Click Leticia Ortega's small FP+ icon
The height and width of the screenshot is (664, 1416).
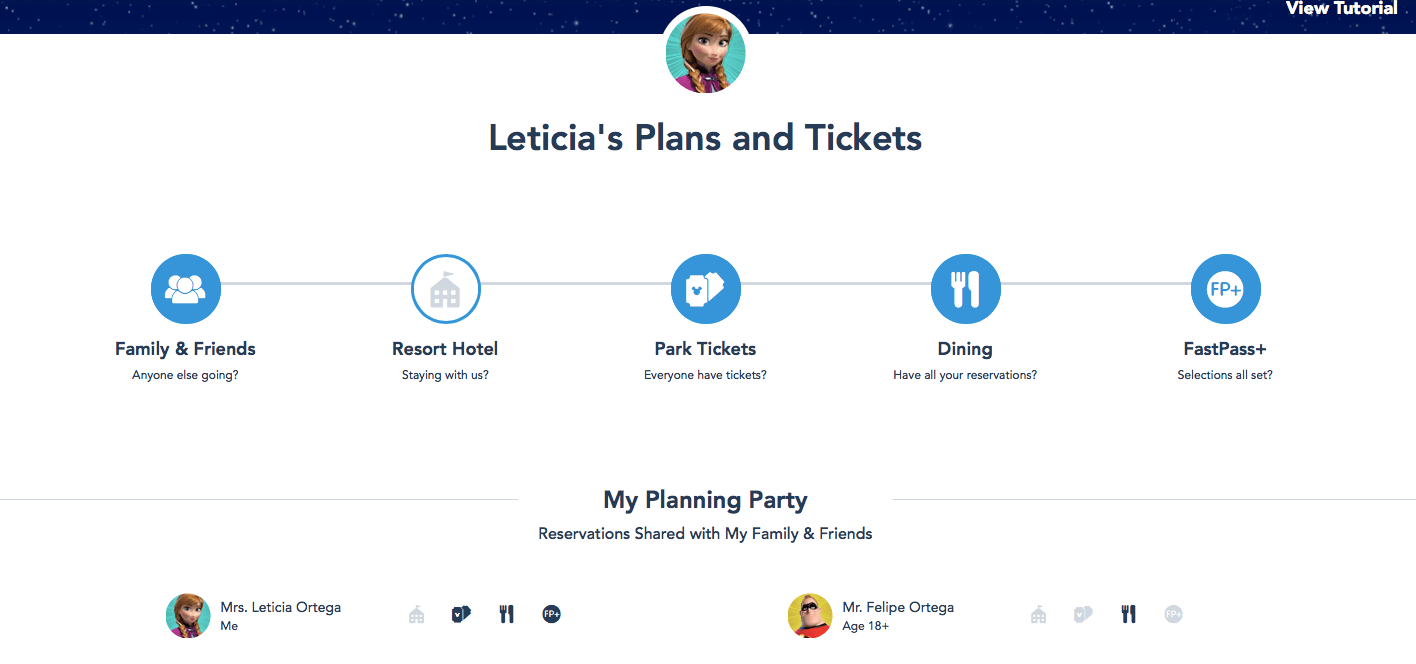pos(551,614)
